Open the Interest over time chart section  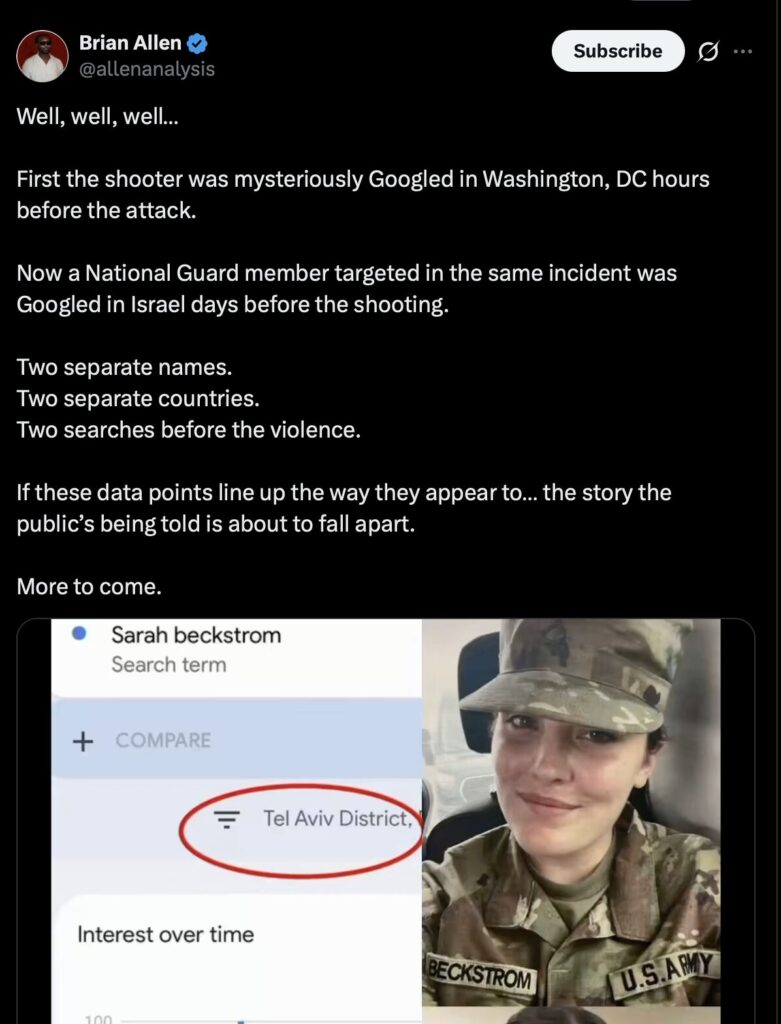click(x=166, y=934)
